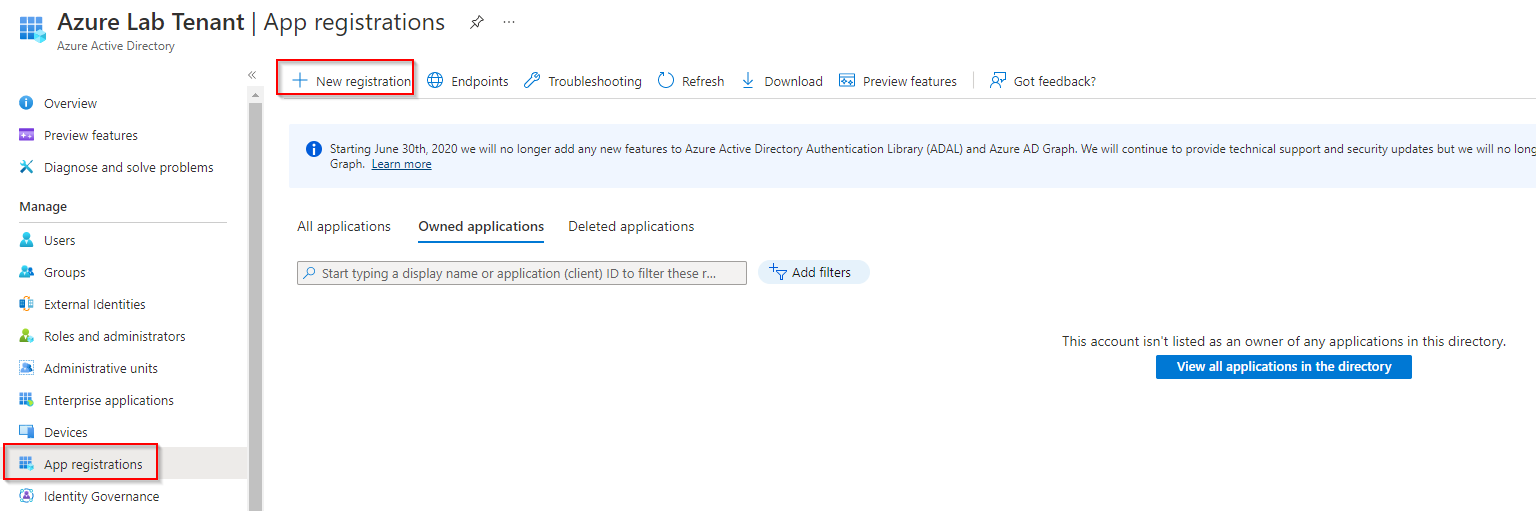This screenshot has height=511, width=1536.
Task: Open Roles and administrators
Action: 114,336
